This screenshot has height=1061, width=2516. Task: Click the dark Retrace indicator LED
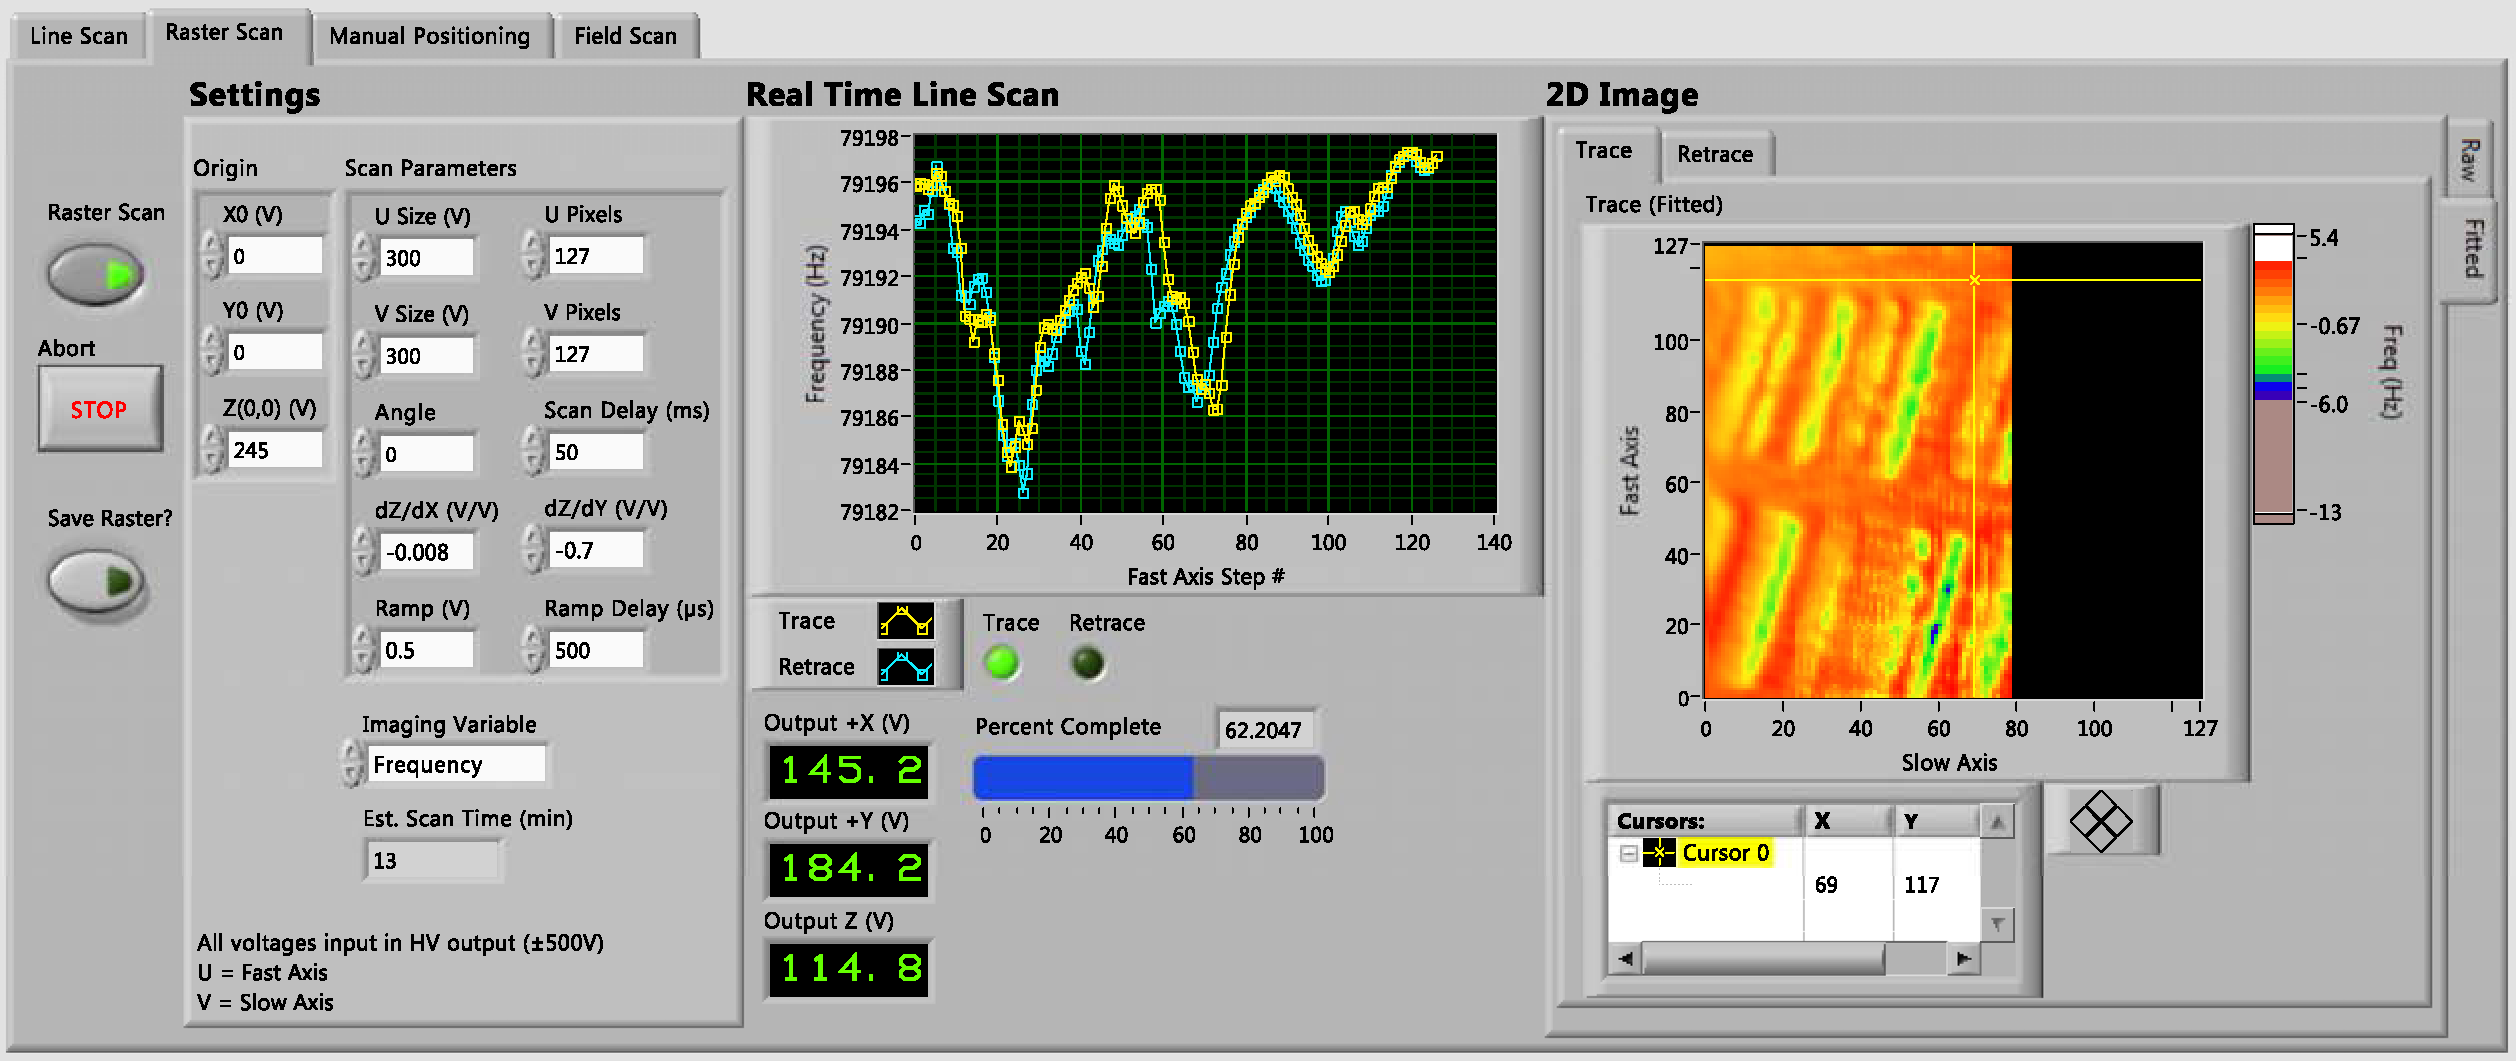1088,663
